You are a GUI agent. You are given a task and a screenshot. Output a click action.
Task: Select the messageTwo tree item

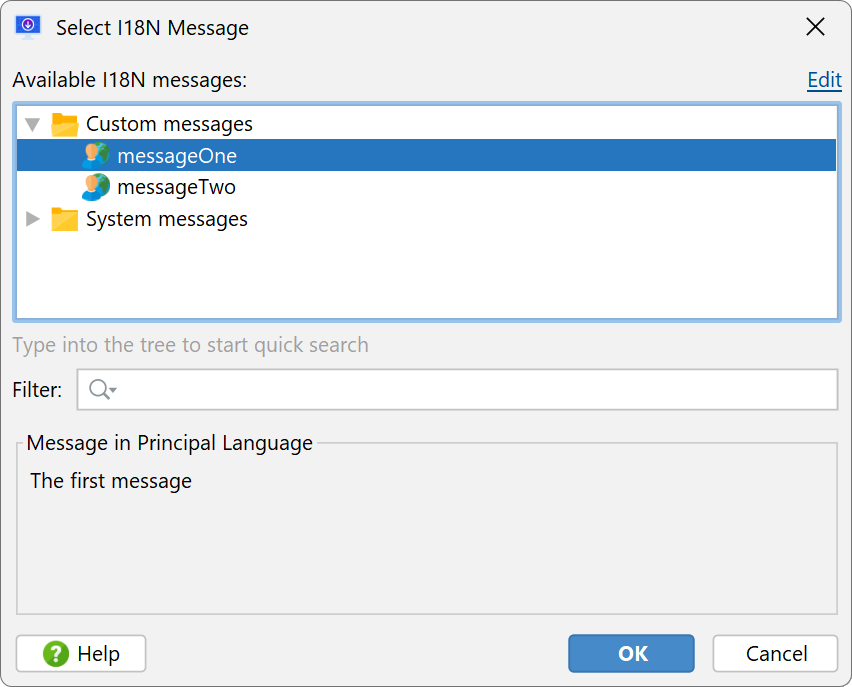(x=177, y=187)
